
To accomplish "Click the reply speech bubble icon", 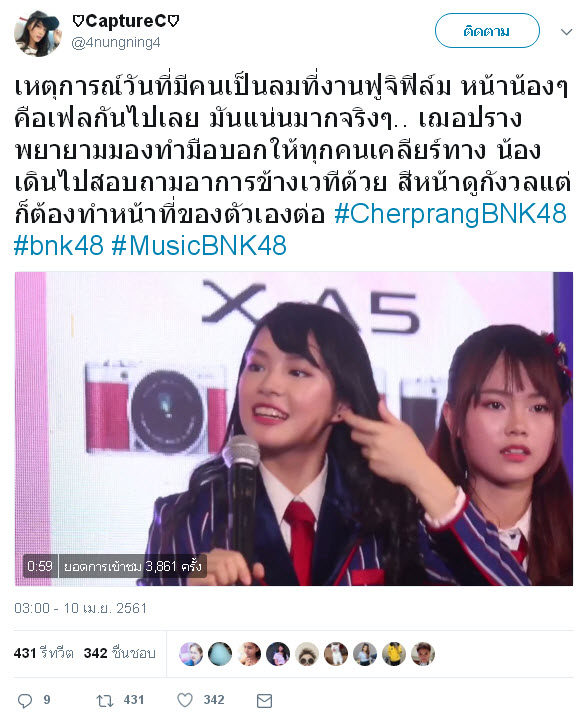I will click(x=24, y=700).
